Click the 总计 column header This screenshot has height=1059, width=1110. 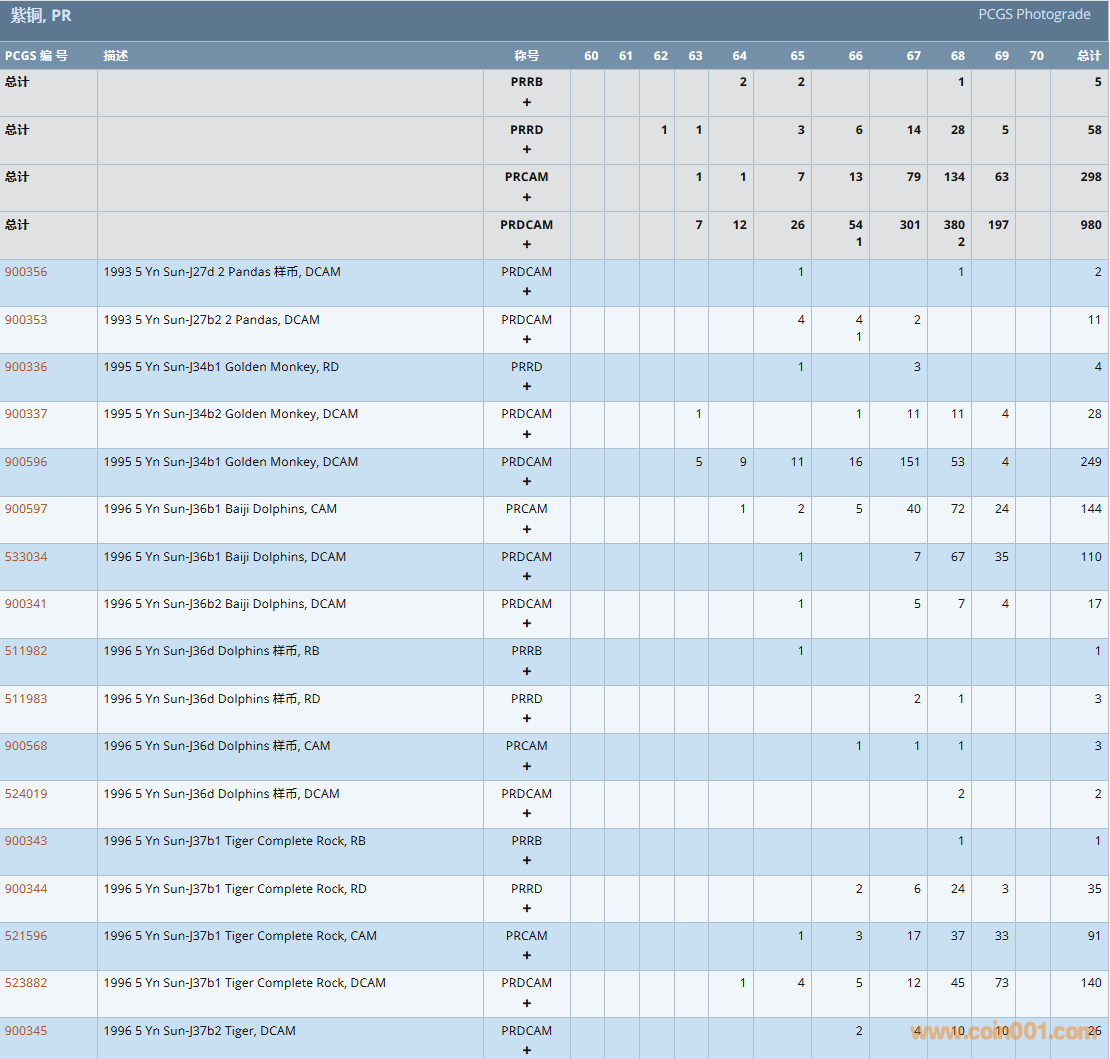(x=1088, y=56)
